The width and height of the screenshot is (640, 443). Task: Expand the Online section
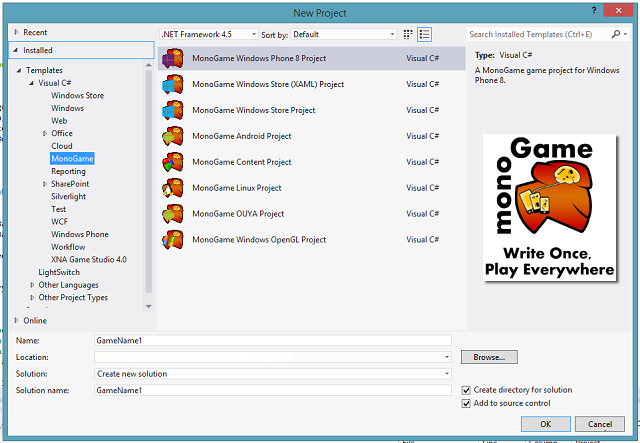(16, 321)
